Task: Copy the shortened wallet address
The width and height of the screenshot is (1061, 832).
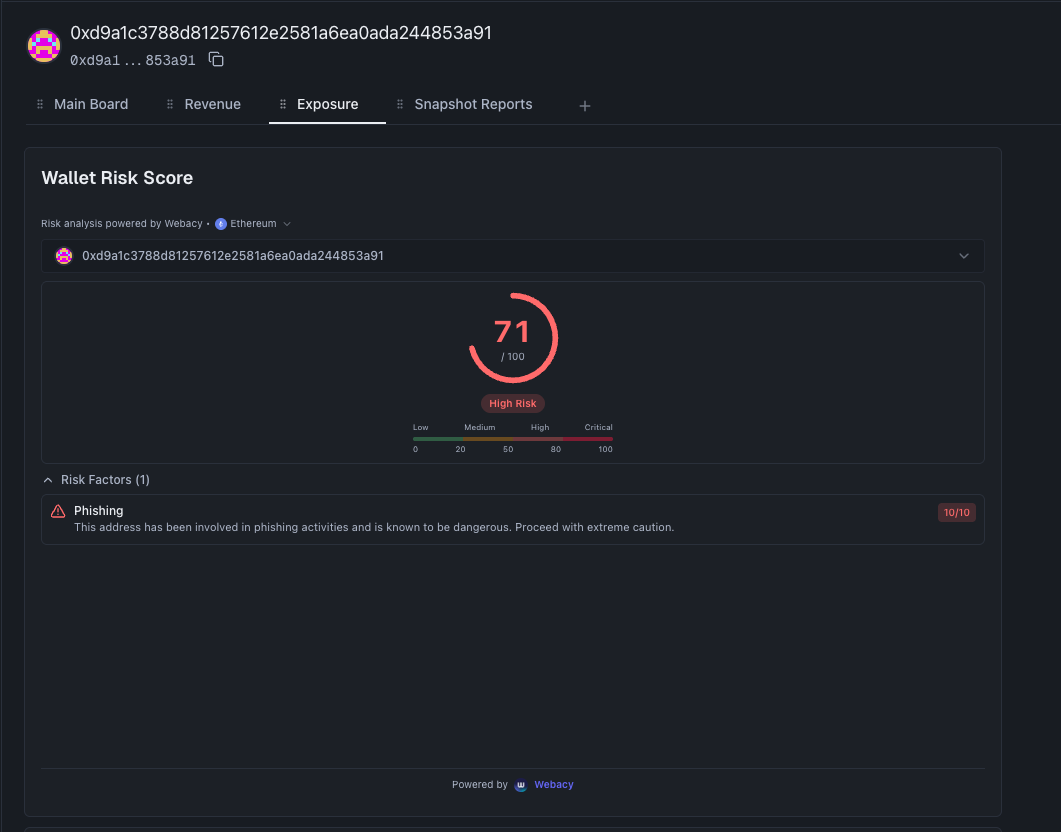Action: pyautogui.click(x=216, y=60)
